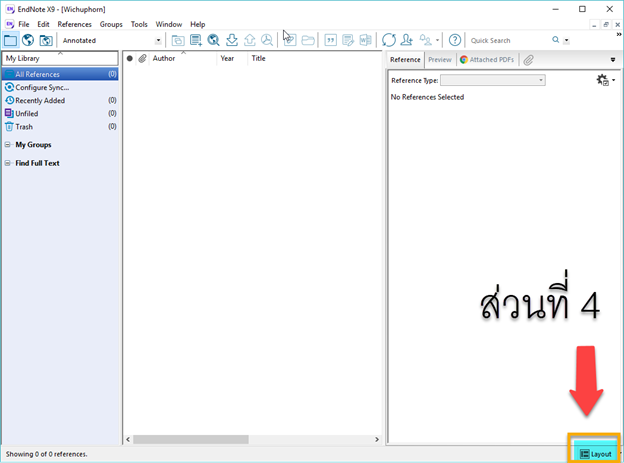
Task: Select Recently Added in library sidebar
Action: pyautogui.click(x=40, y=100)
